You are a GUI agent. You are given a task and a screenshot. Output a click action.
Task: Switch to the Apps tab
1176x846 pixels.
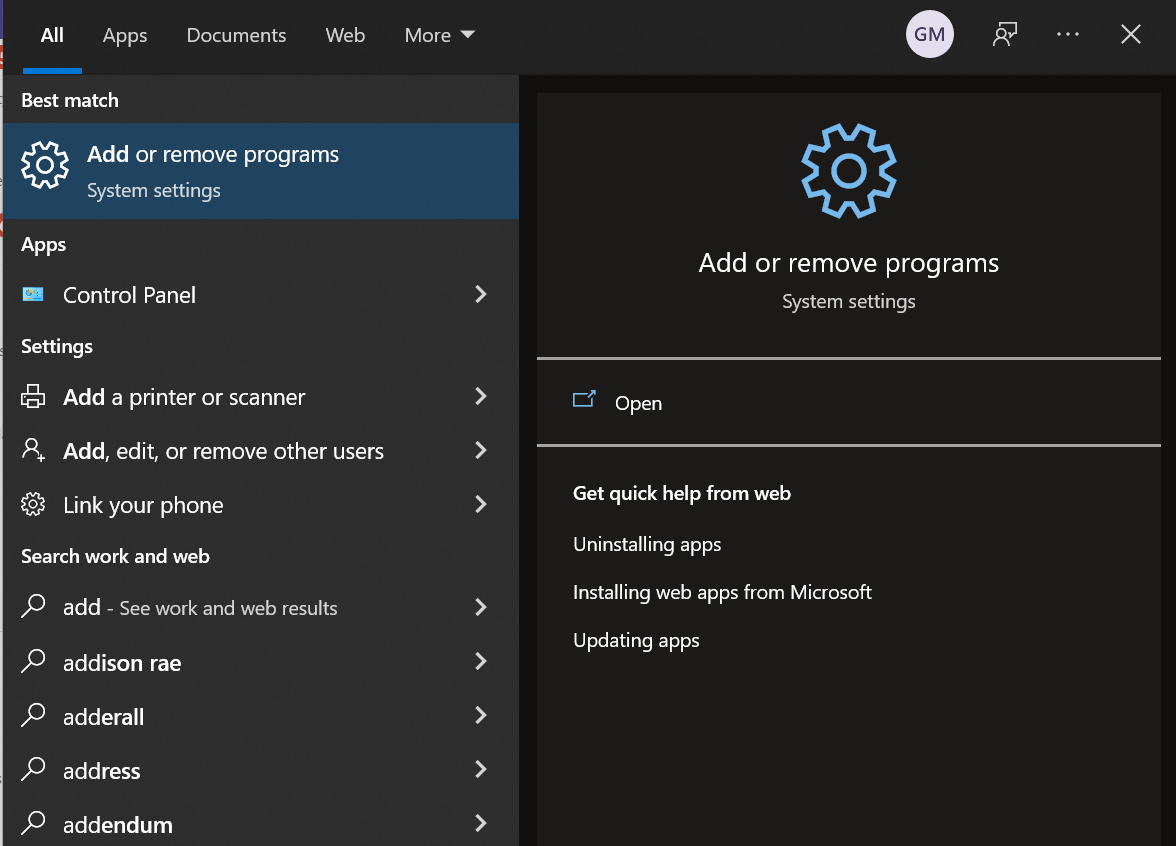[x=124, y=35]
